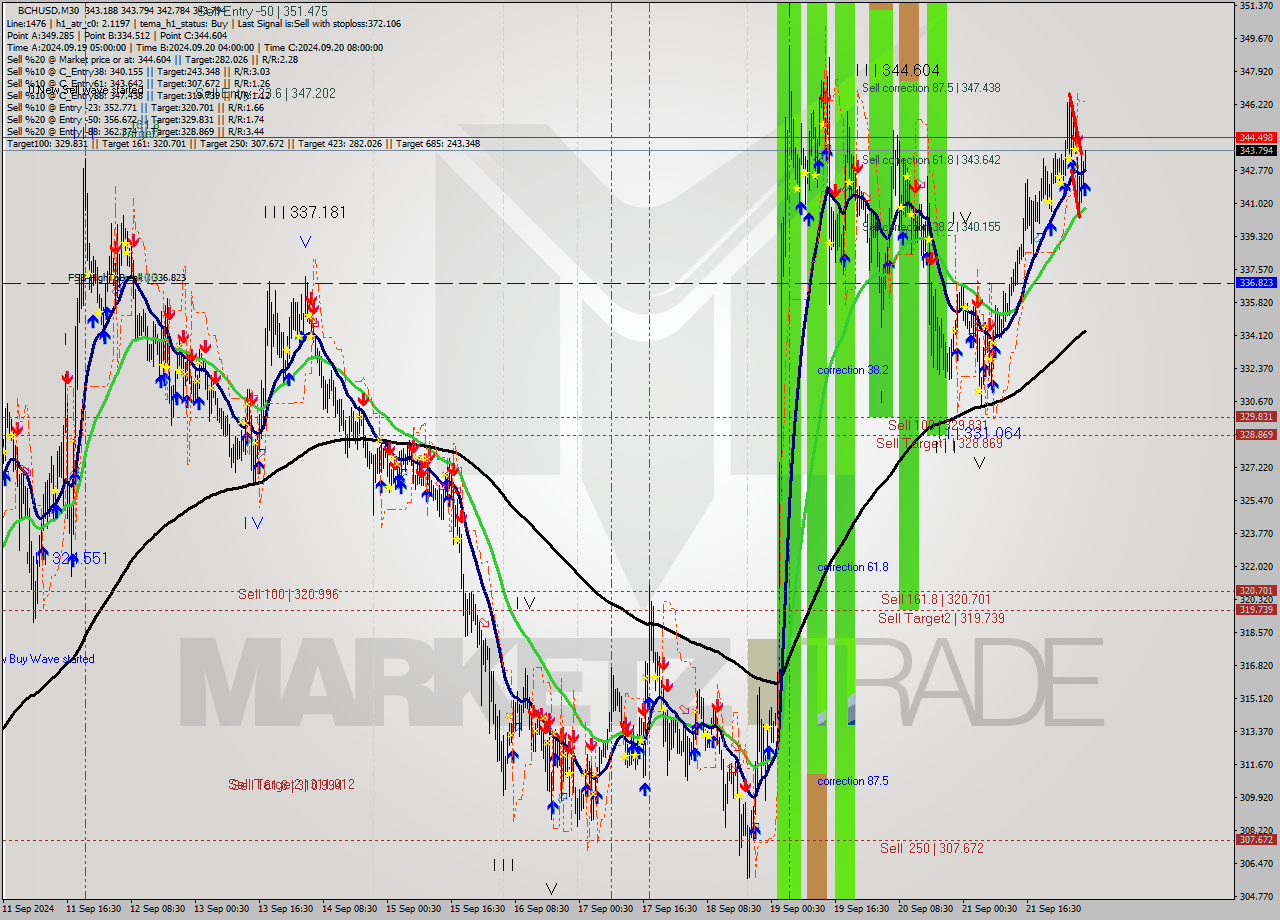This screenshot has height=920, width=1280.
Task: Click the red 320.701 price axis tag
Action: pyautogui.click(x=1256, y=591)
